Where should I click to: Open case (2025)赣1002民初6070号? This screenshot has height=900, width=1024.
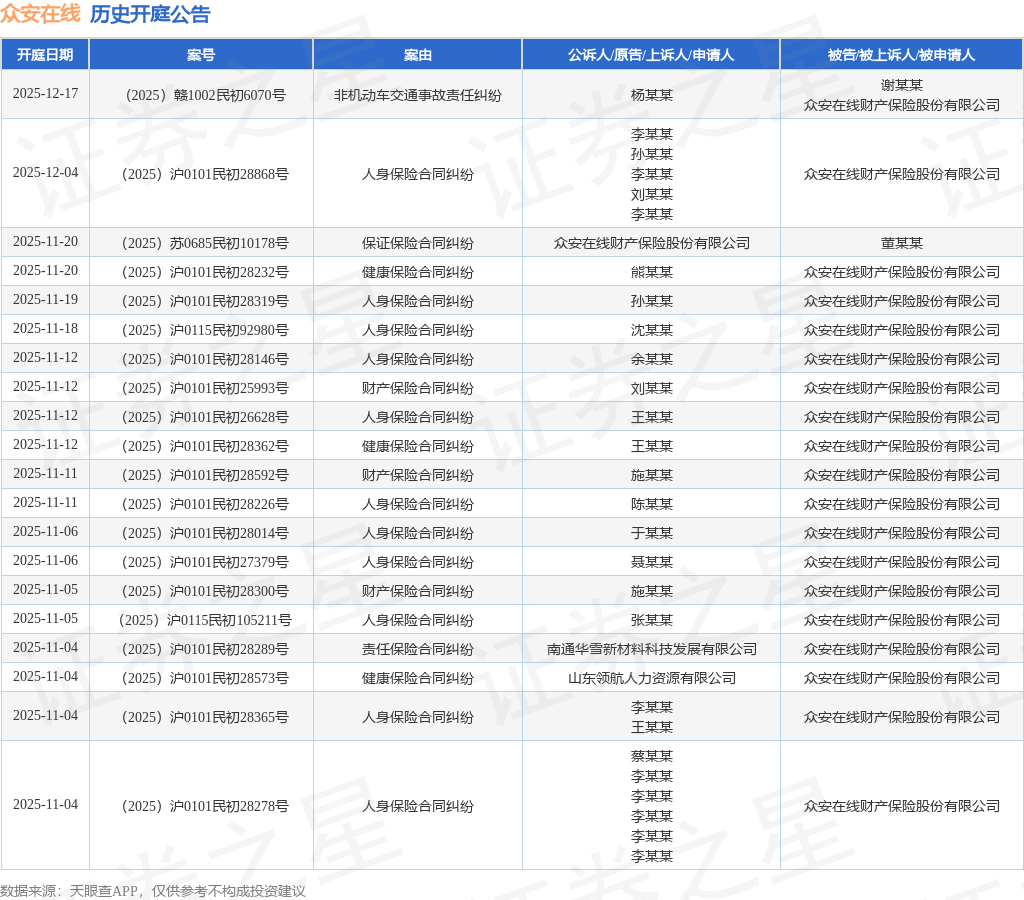[201, 95]
